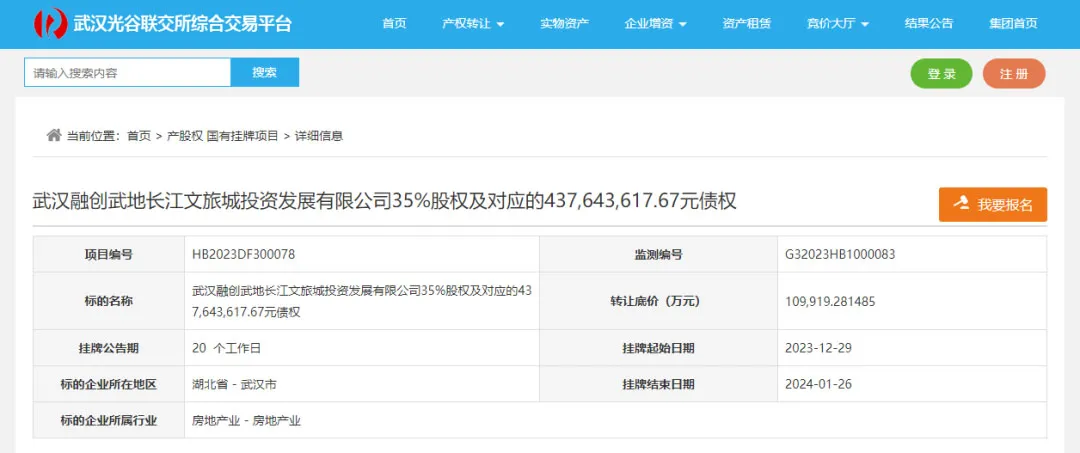The image size is (1080, 453).
Task: Click the 产股权 国有挂牌项目 breadcrumb link
Action: tap(223, 136)
